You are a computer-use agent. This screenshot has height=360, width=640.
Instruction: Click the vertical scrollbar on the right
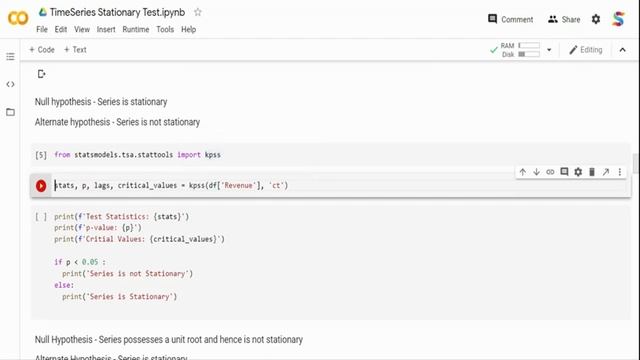click(636, 163)
